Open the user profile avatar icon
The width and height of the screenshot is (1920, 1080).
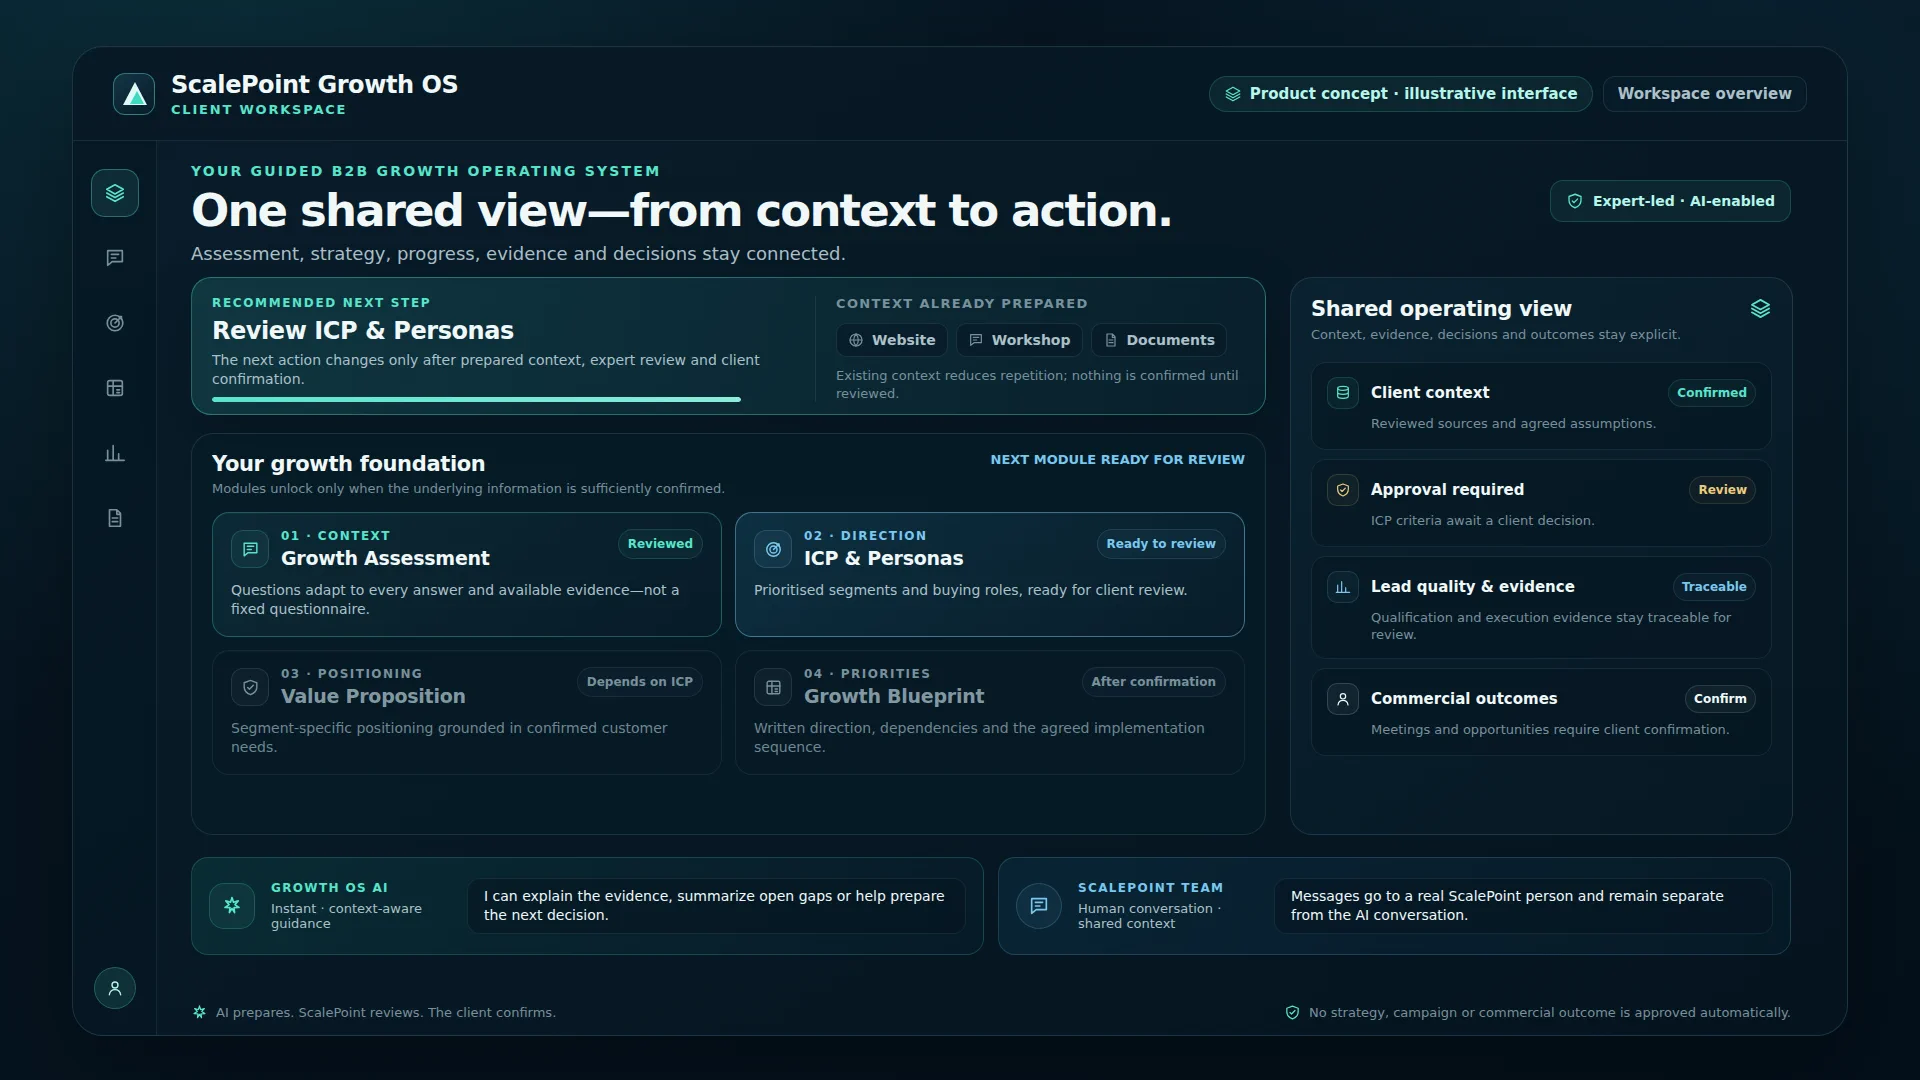[x=115, y=988]
